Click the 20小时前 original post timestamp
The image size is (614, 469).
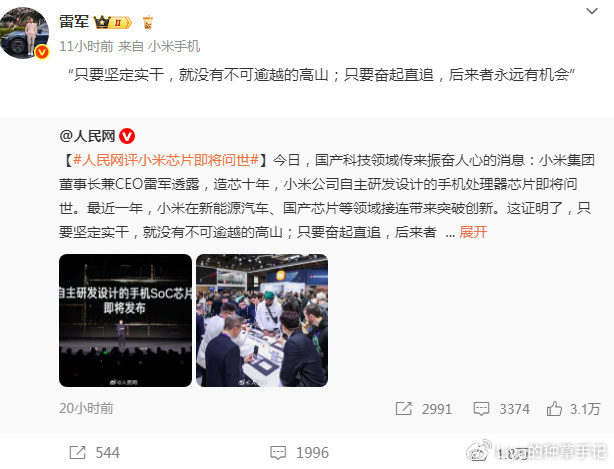86,408
